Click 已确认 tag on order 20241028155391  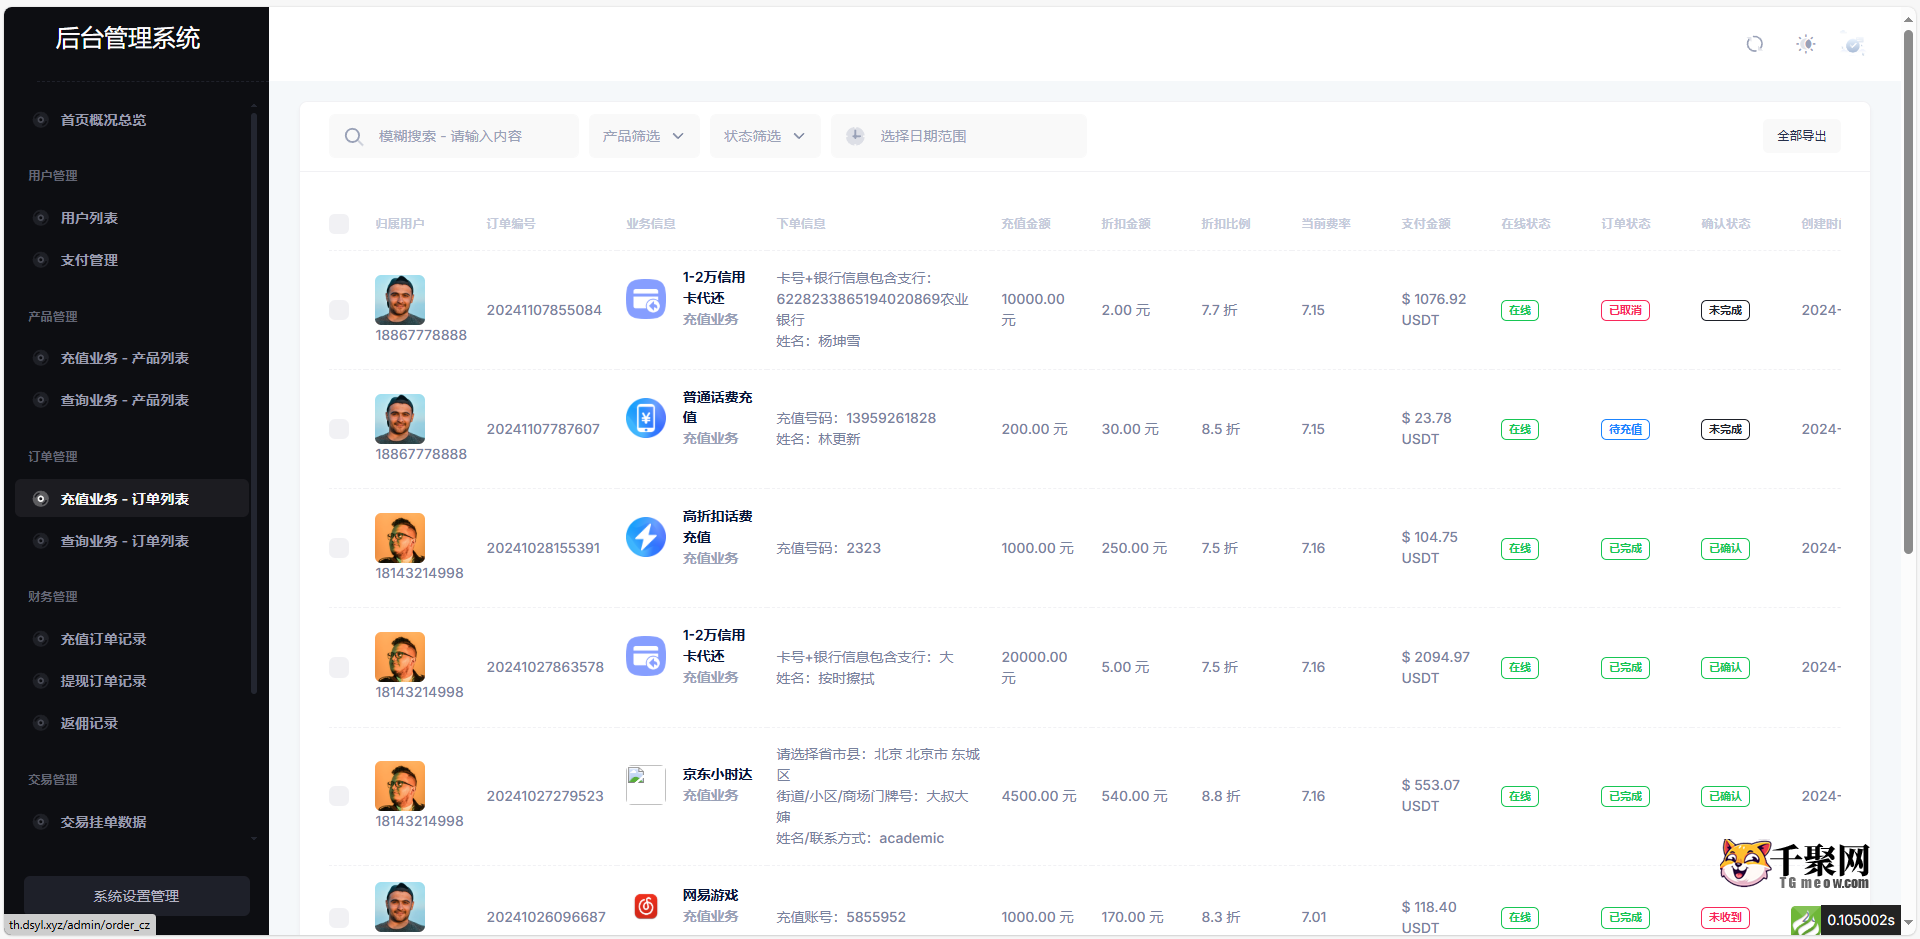[x=1725, y=548]
